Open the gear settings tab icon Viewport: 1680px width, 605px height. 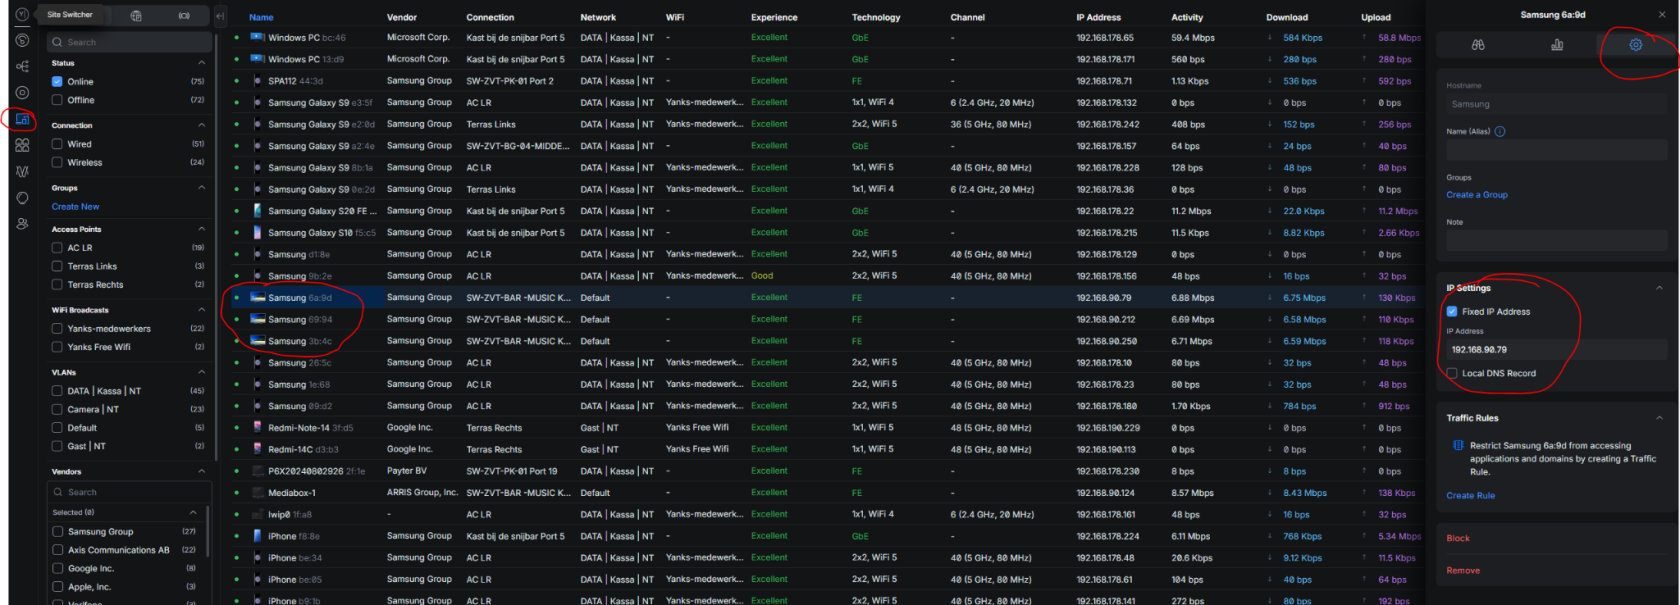coord(1636,45)
